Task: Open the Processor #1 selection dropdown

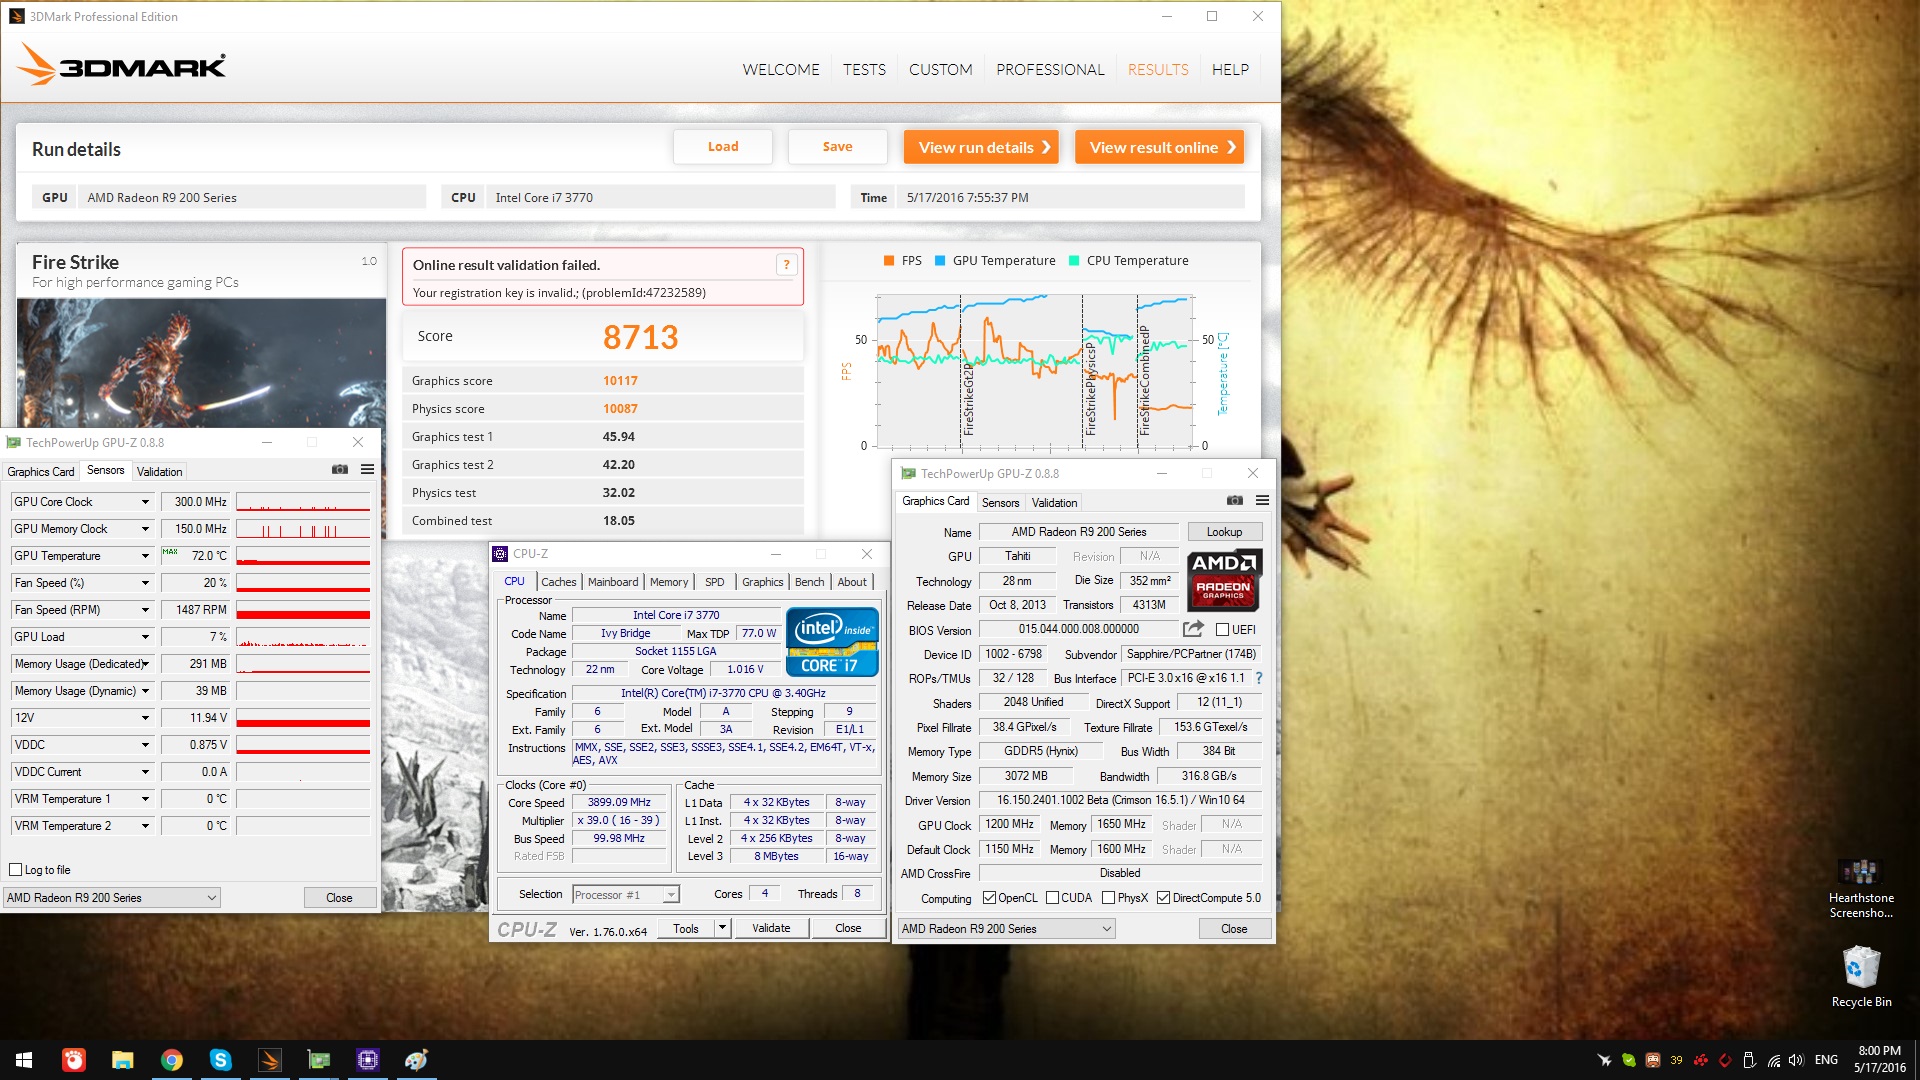Action: [671, 895]
